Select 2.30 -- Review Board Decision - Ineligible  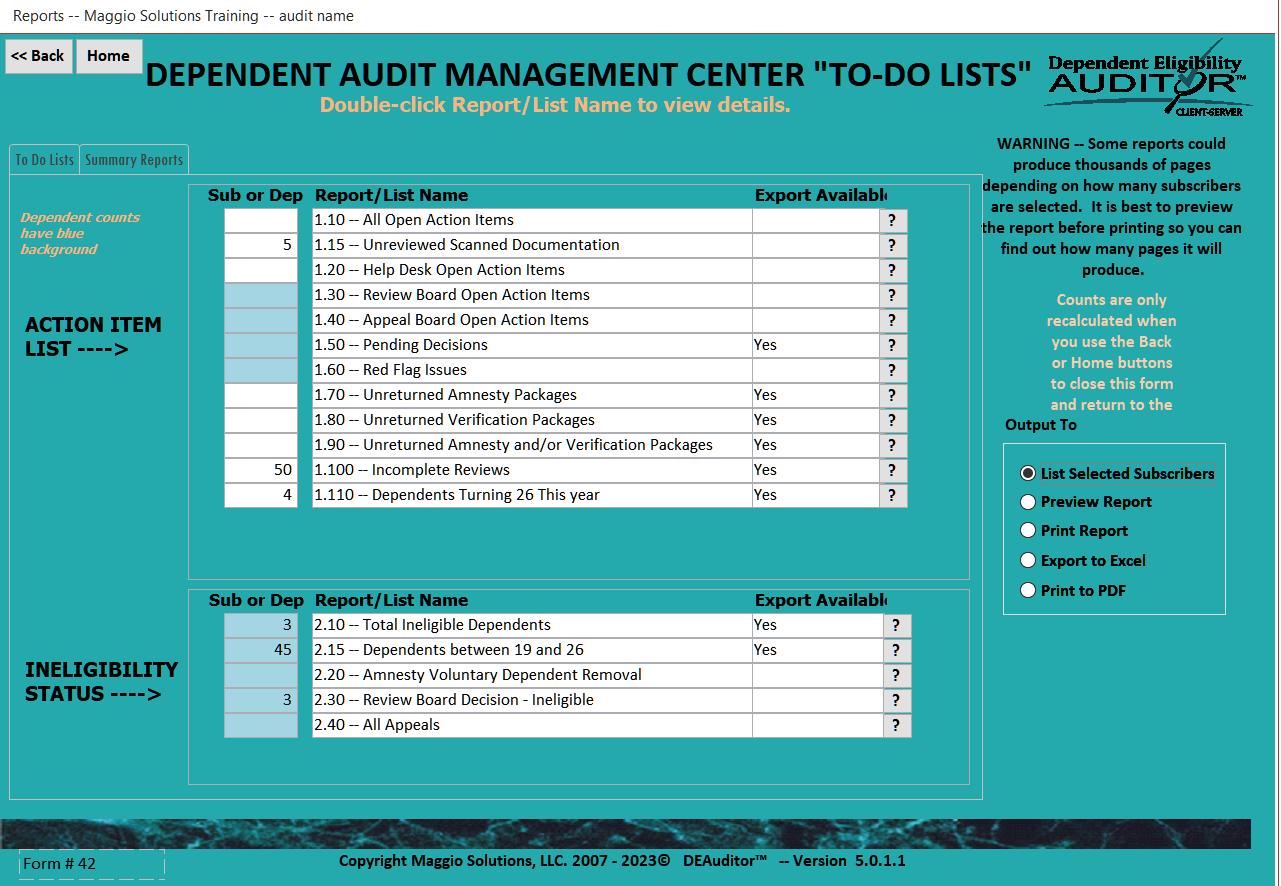pyautogui.click(x=532, y=700)
